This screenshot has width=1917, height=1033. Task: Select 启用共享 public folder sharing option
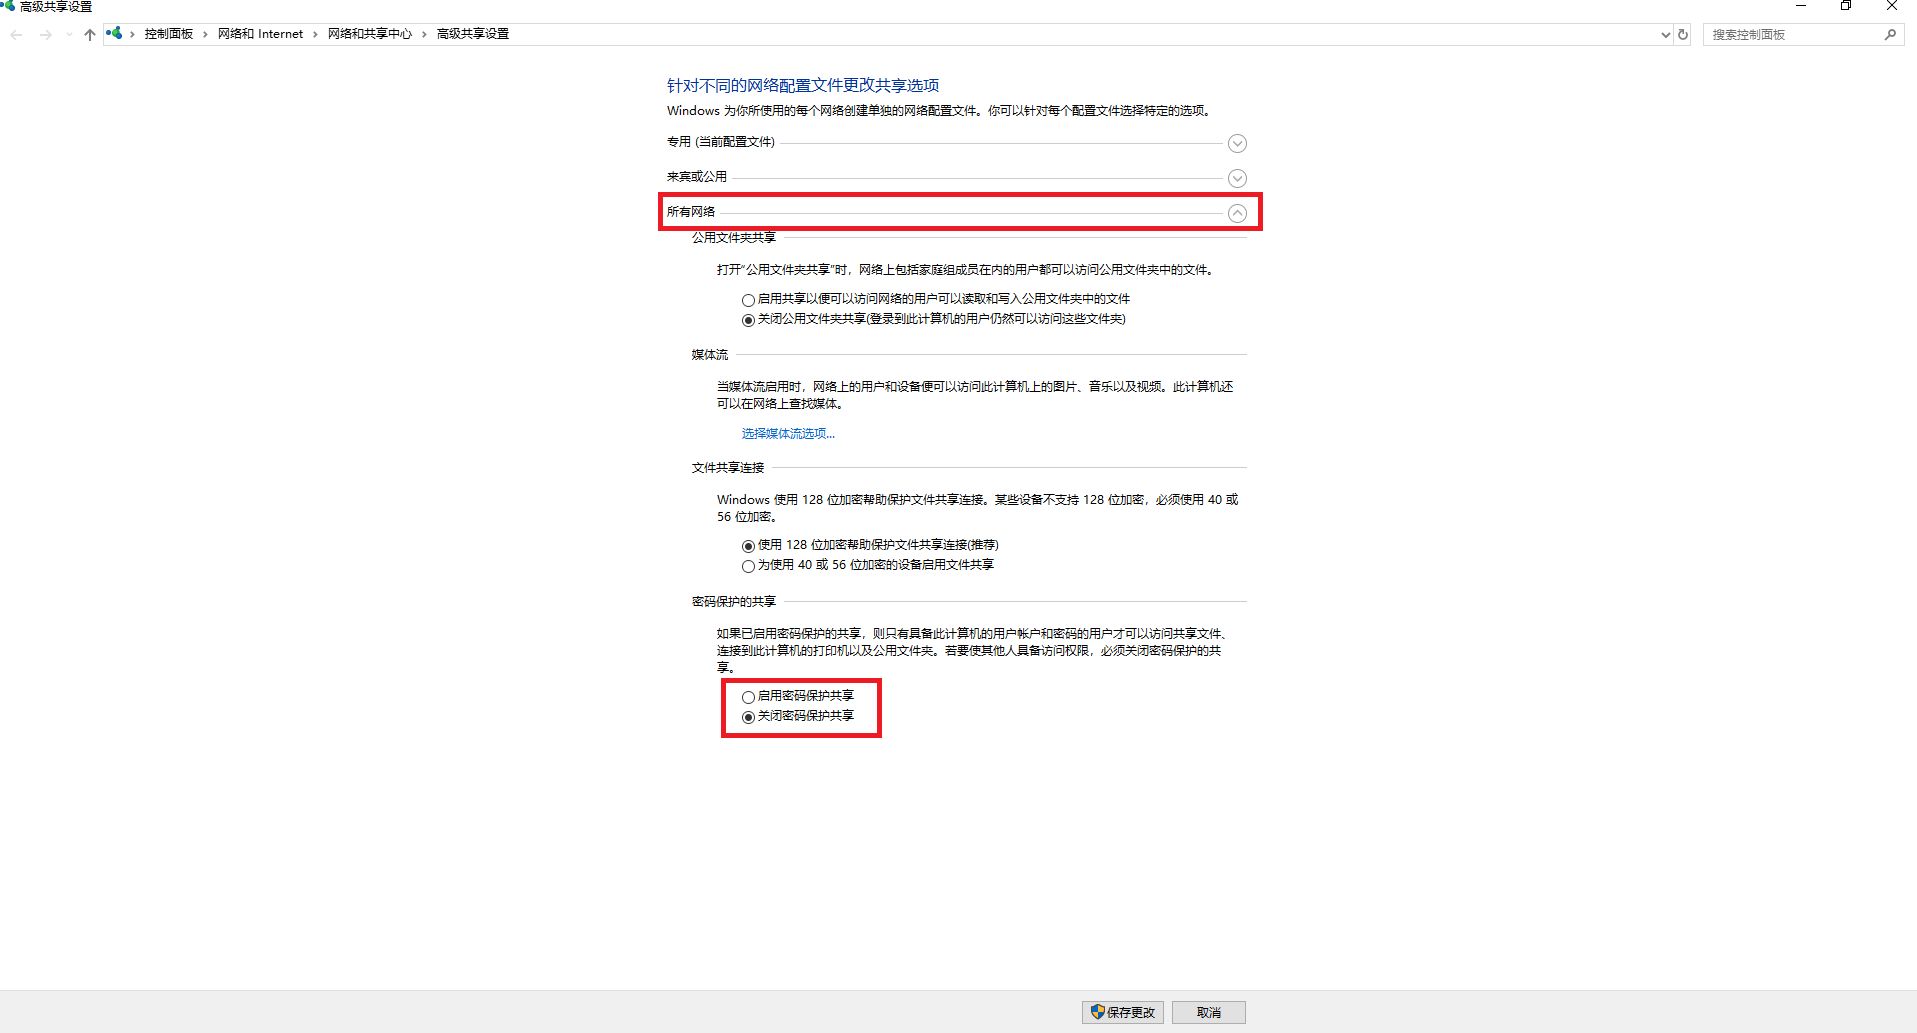(748, 300)
